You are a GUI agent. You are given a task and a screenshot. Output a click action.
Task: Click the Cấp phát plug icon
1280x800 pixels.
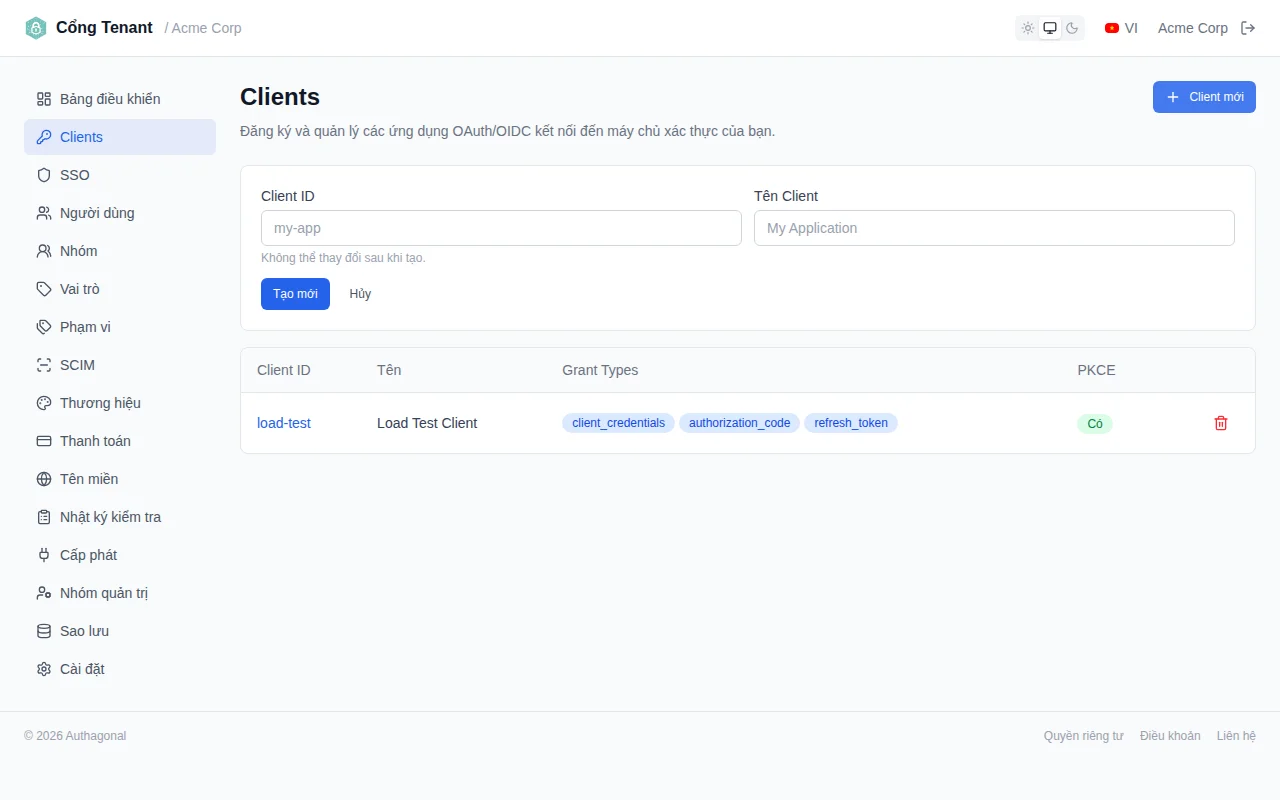click(x=44, y=555)
